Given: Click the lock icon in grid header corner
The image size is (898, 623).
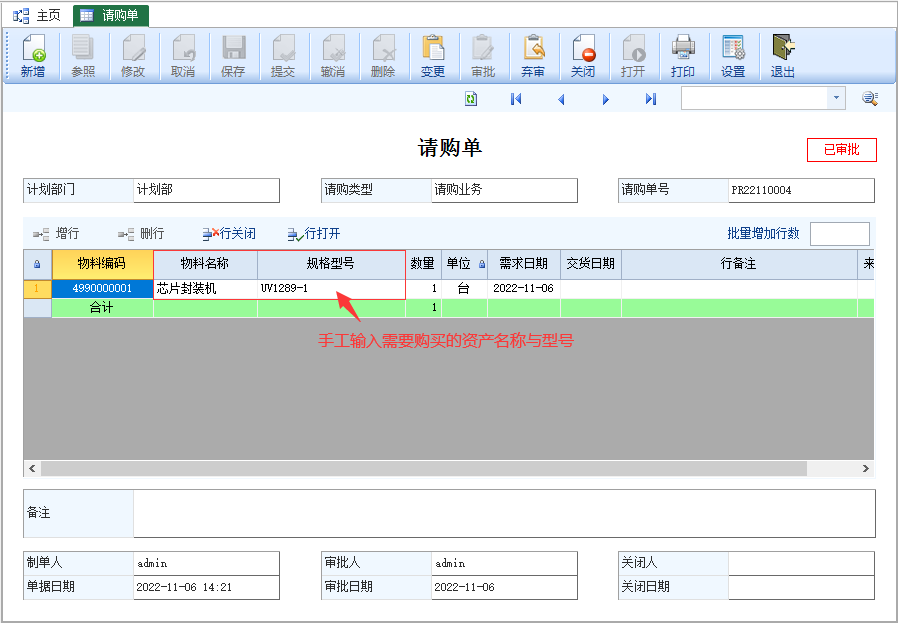Looking at the screenshot, I should pyautogui.click(x=37, y=264).
